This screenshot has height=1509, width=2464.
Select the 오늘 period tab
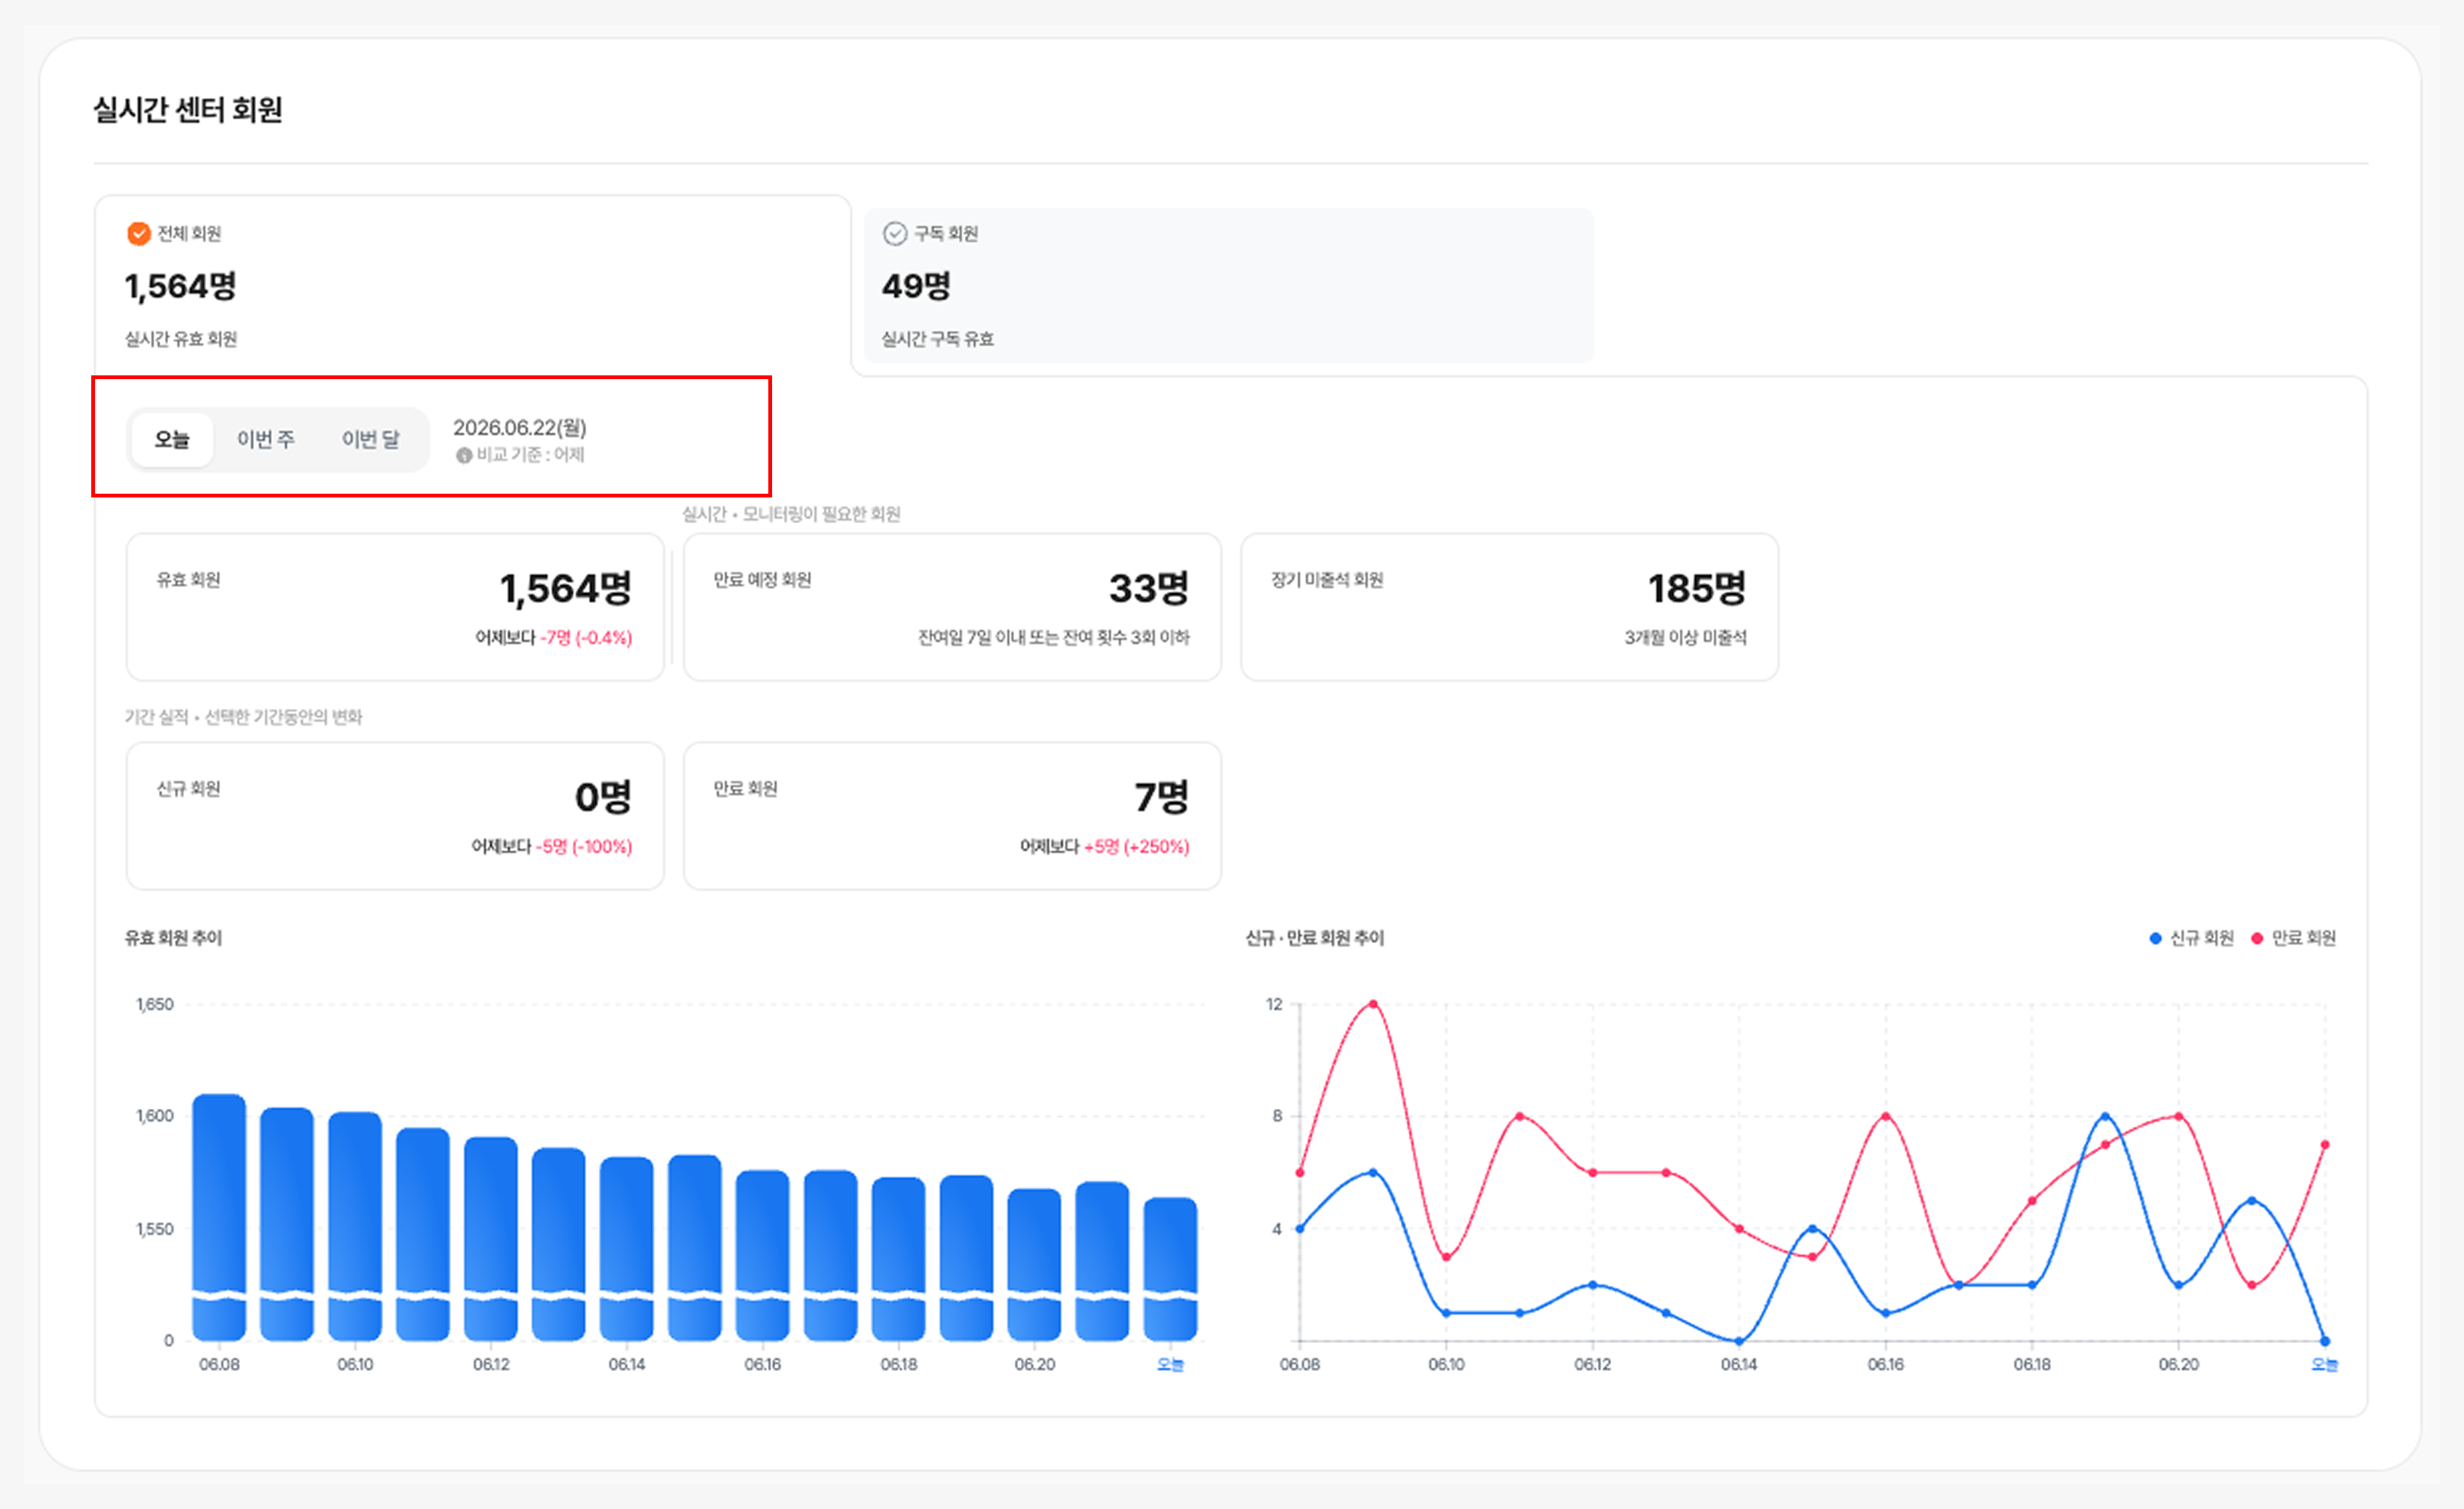click(172, 439)
